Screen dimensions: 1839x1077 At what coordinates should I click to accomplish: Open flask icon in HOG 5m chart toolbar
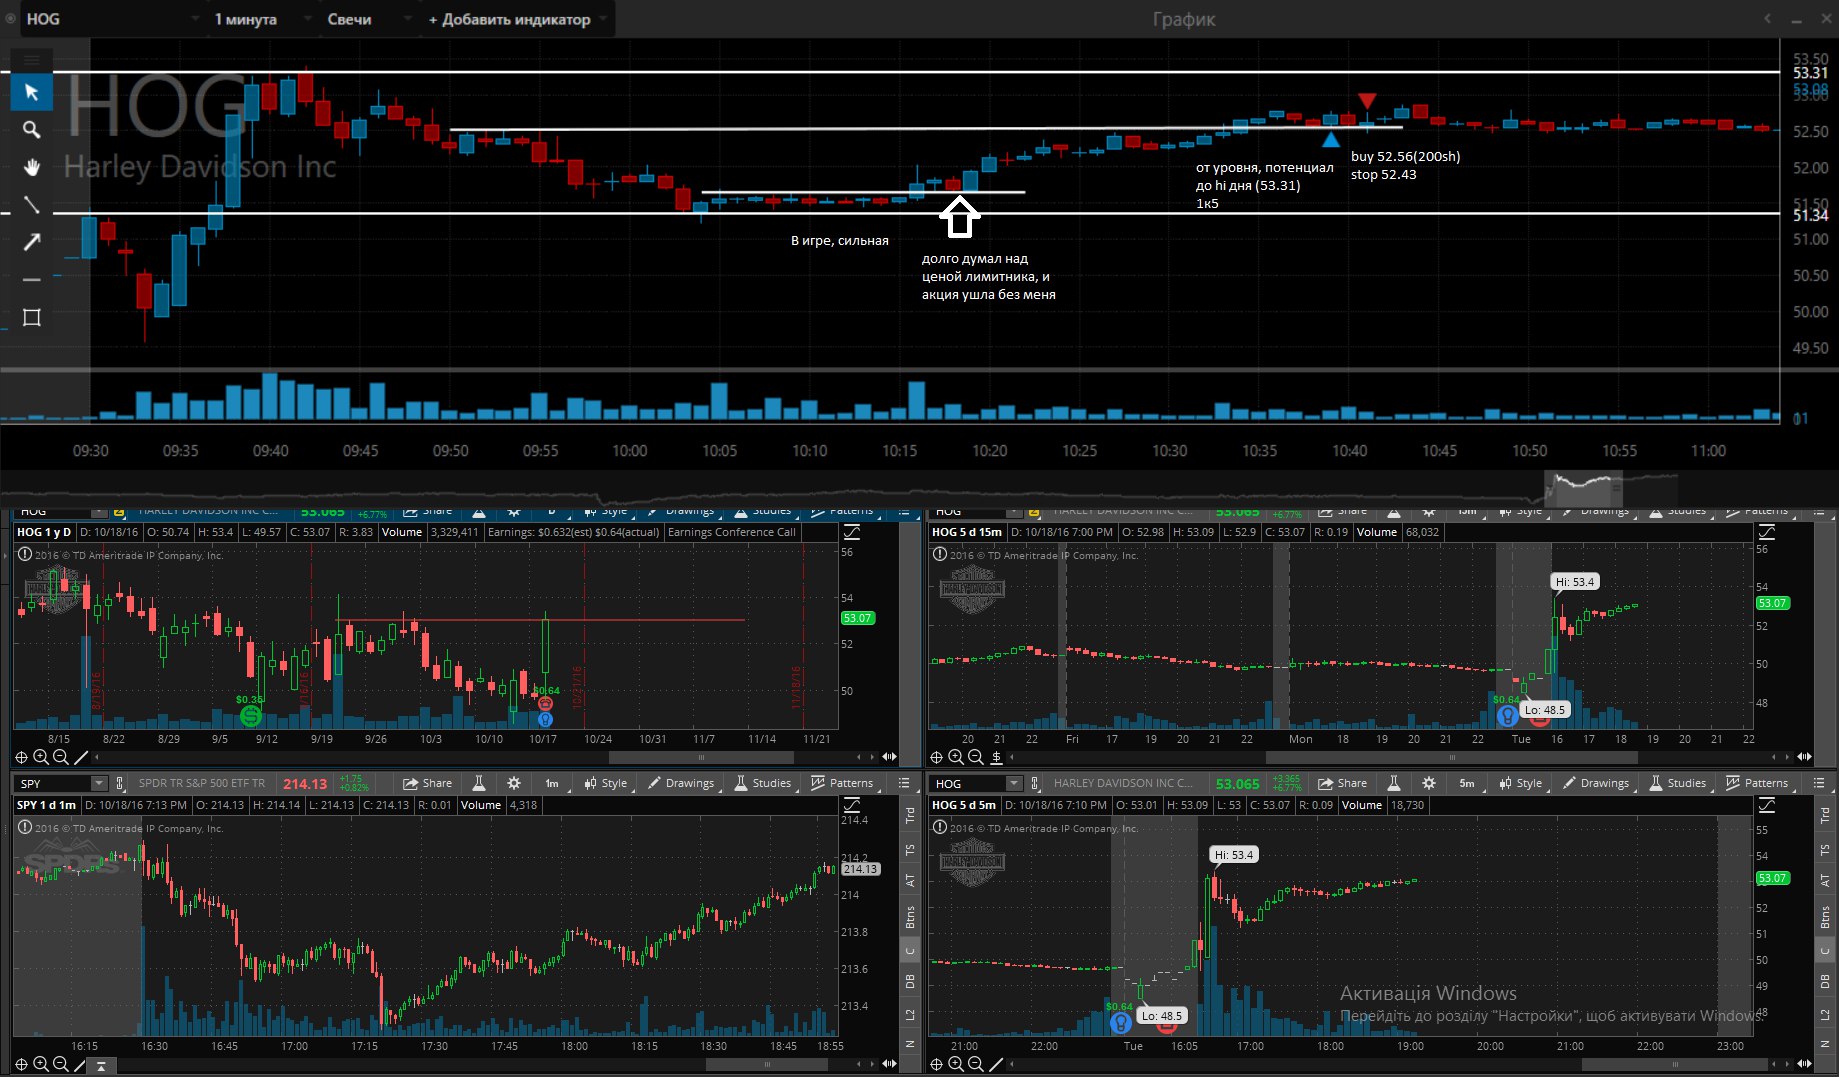[1394, 783]
